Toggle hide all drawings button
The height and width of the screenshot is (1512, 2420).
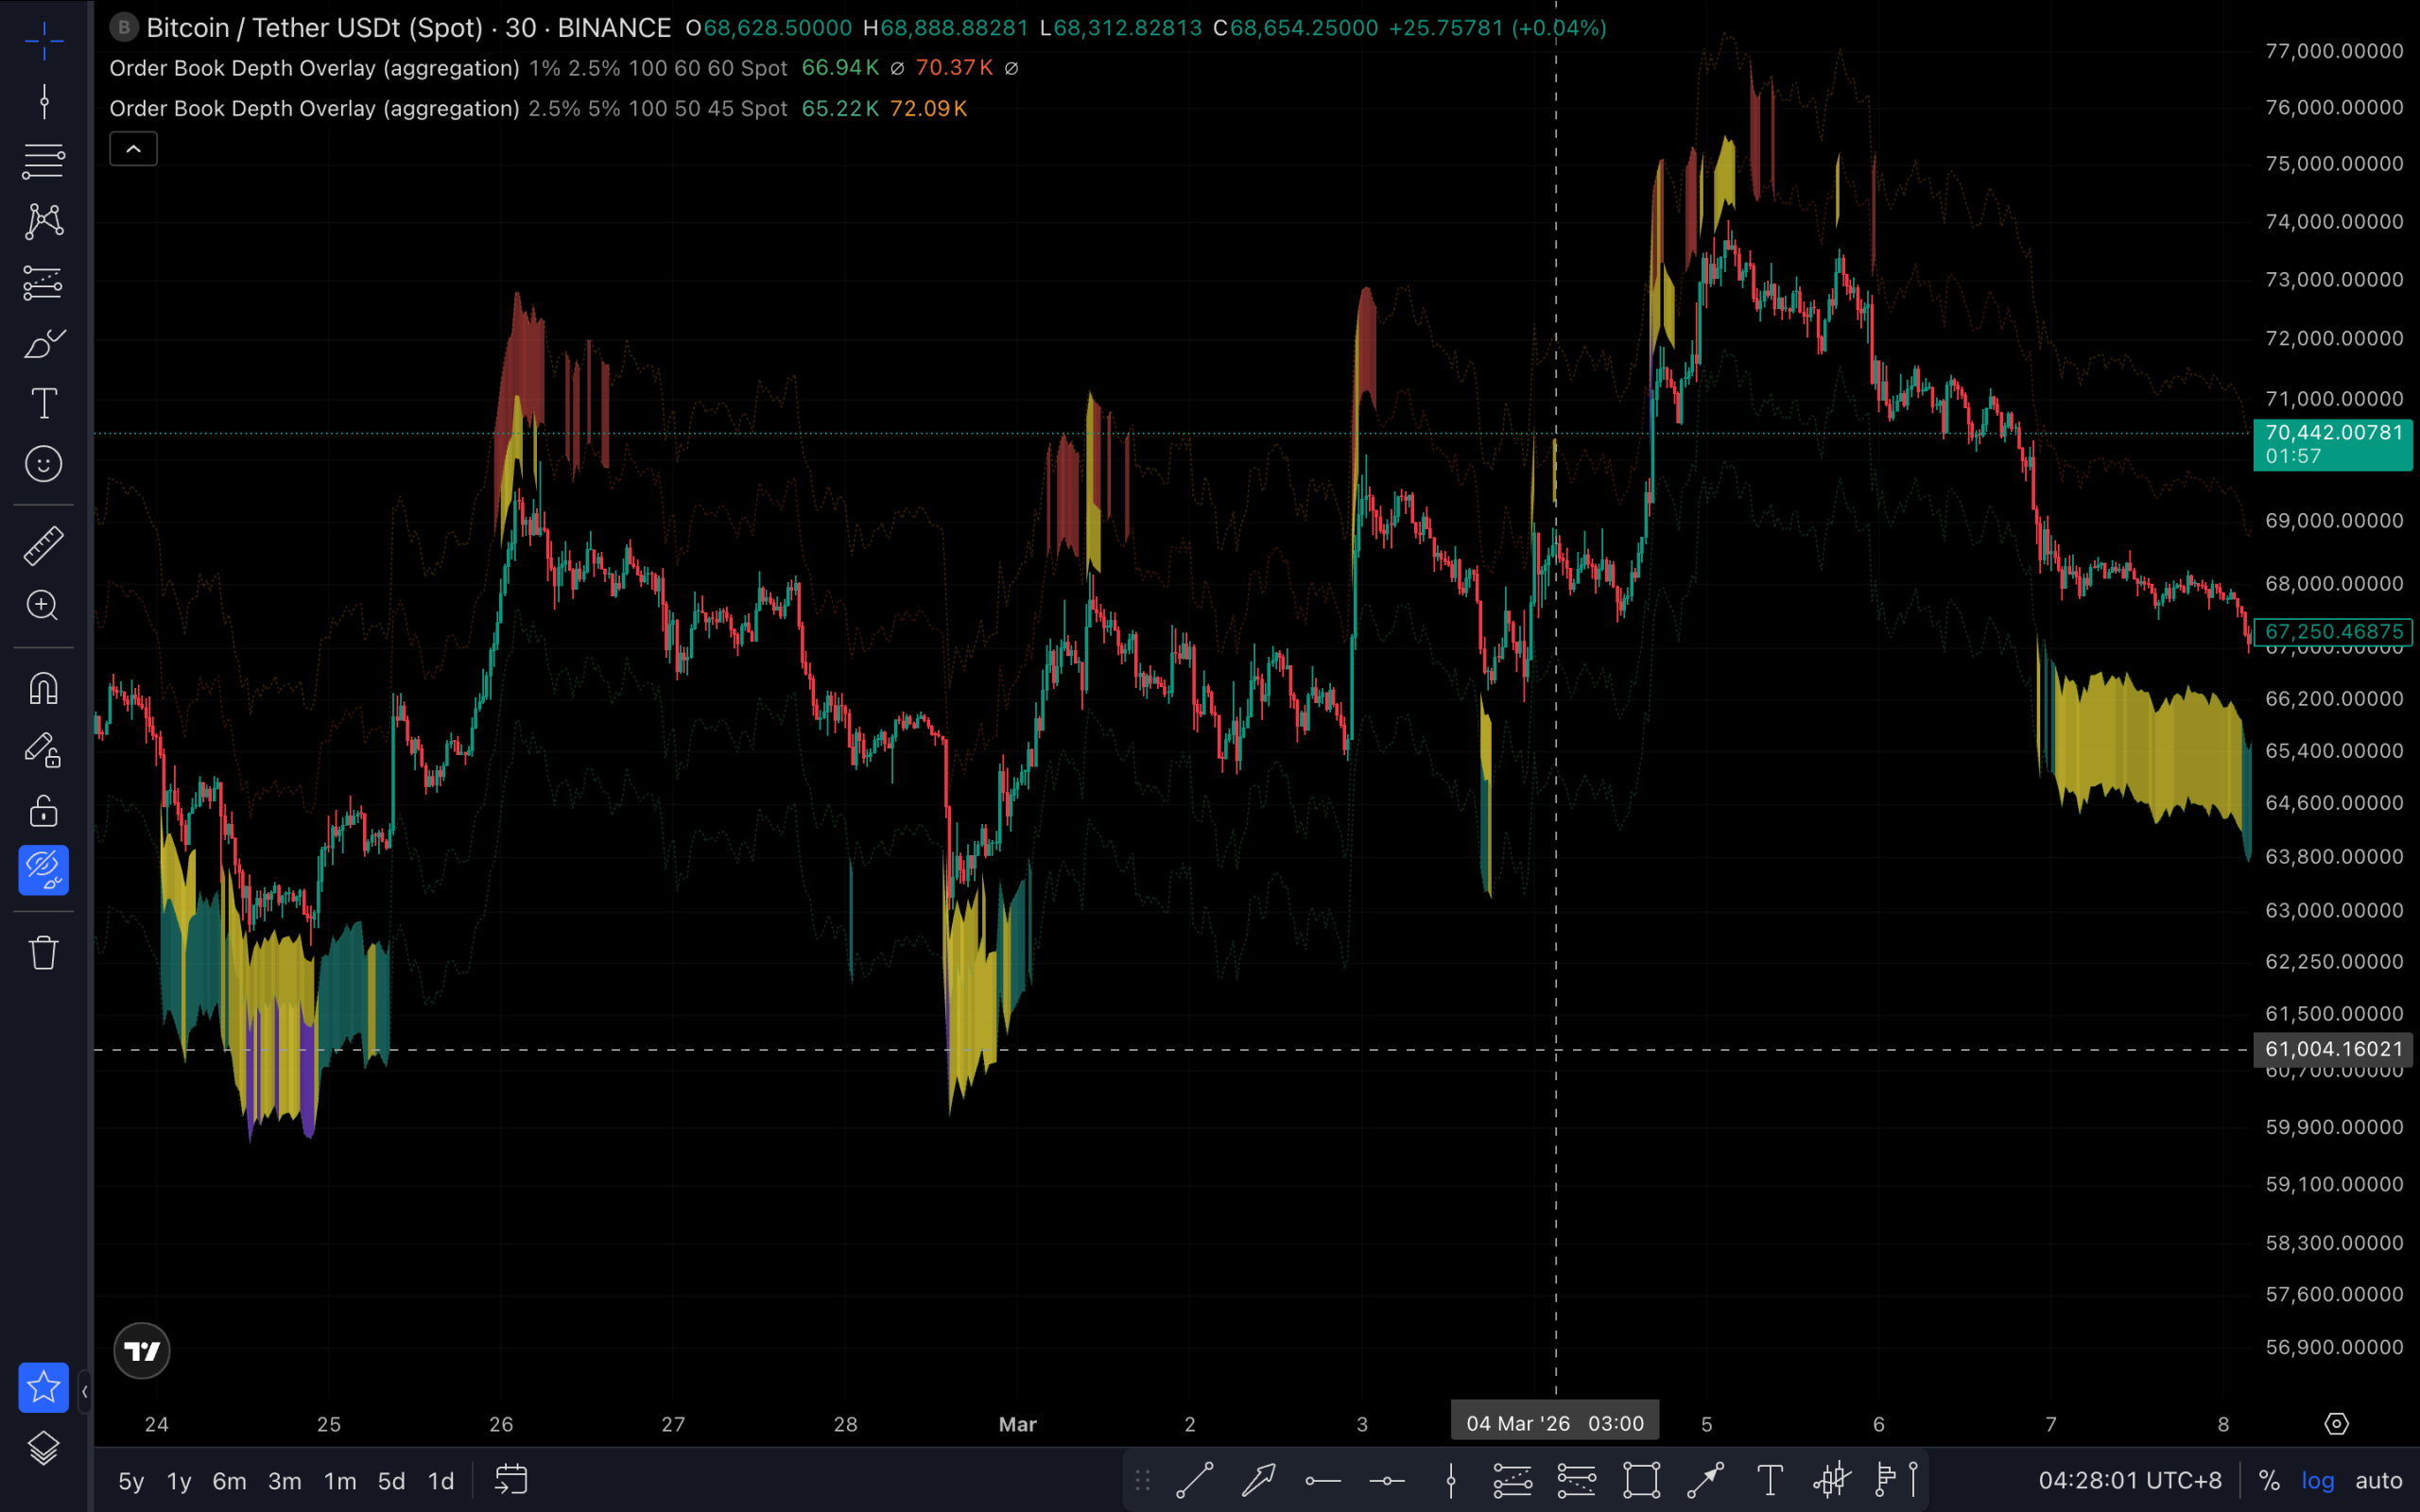pos(43,870)
